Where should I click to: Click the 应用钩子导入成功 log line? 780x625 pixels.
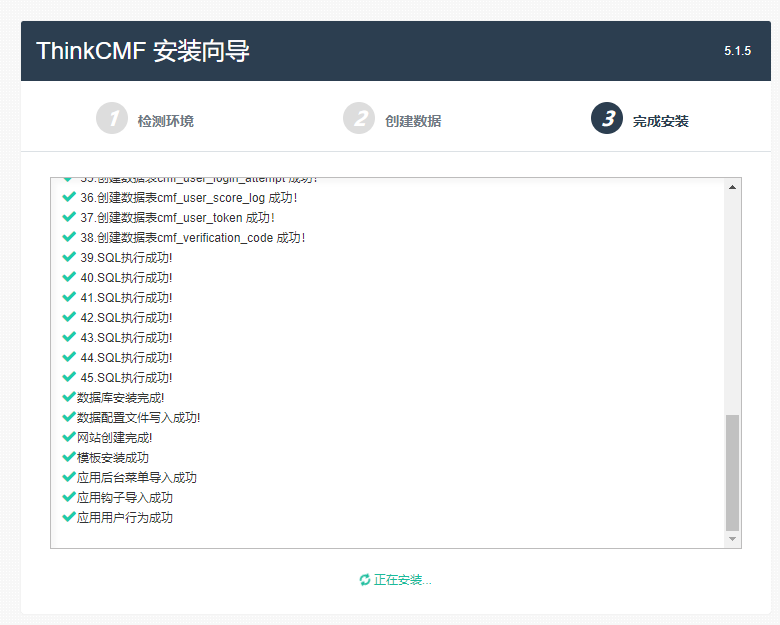125,498
